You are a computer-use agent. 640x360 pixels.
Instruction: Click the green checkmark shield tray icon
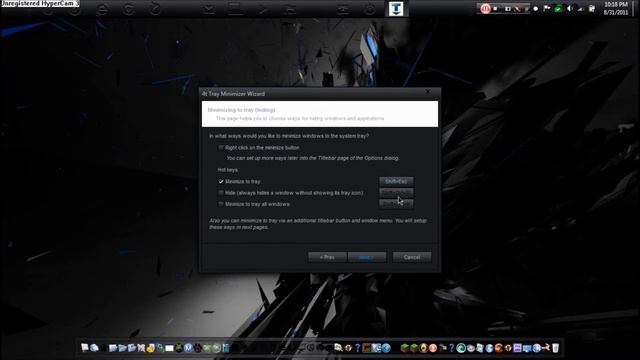(x=558, y=9)
